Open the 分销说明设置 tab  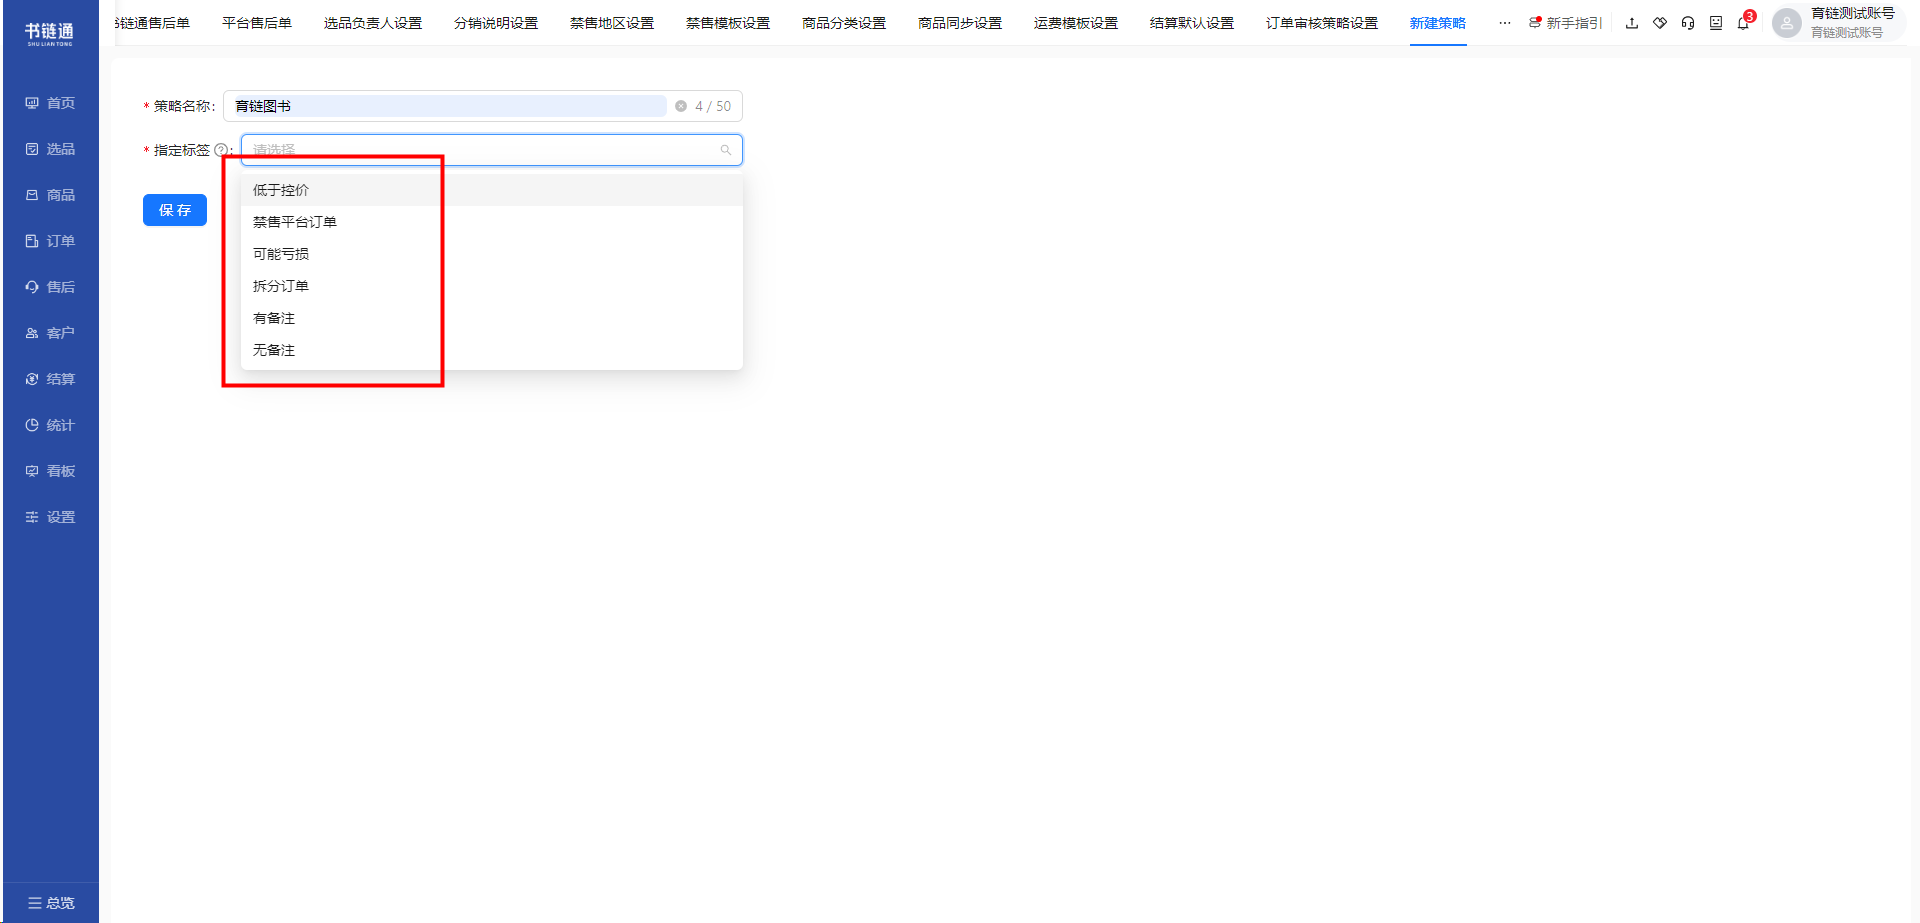click(496, 23)
